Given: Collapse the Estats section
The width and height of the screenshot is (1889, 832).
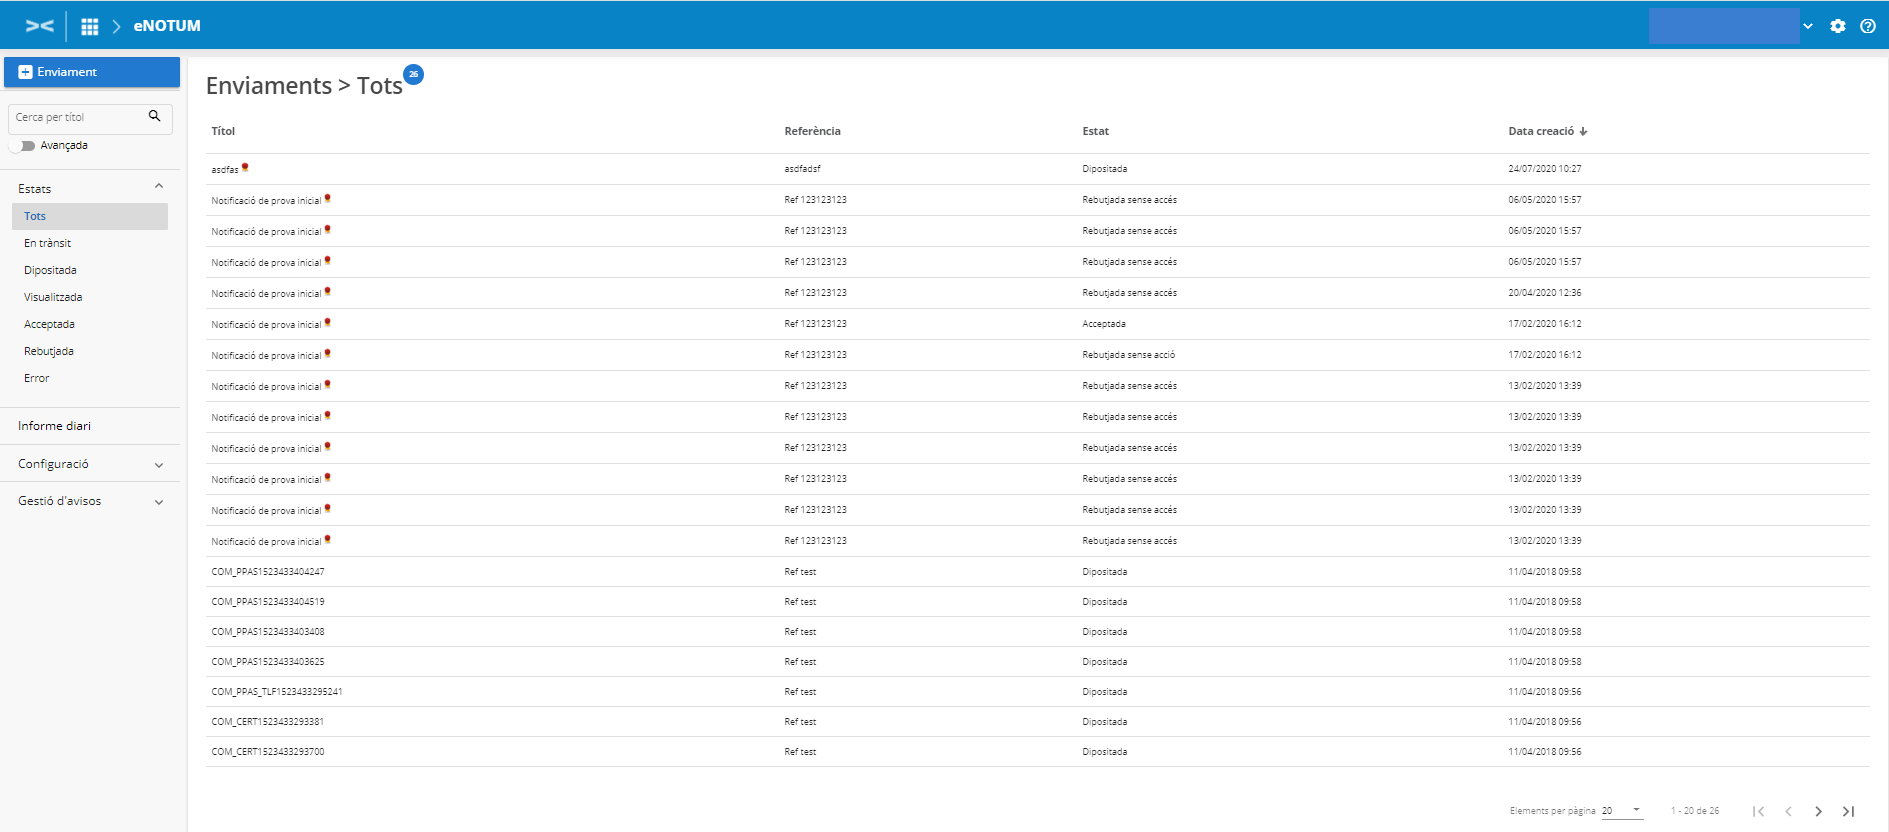Looking at the screenshot, I should [159, 187].
